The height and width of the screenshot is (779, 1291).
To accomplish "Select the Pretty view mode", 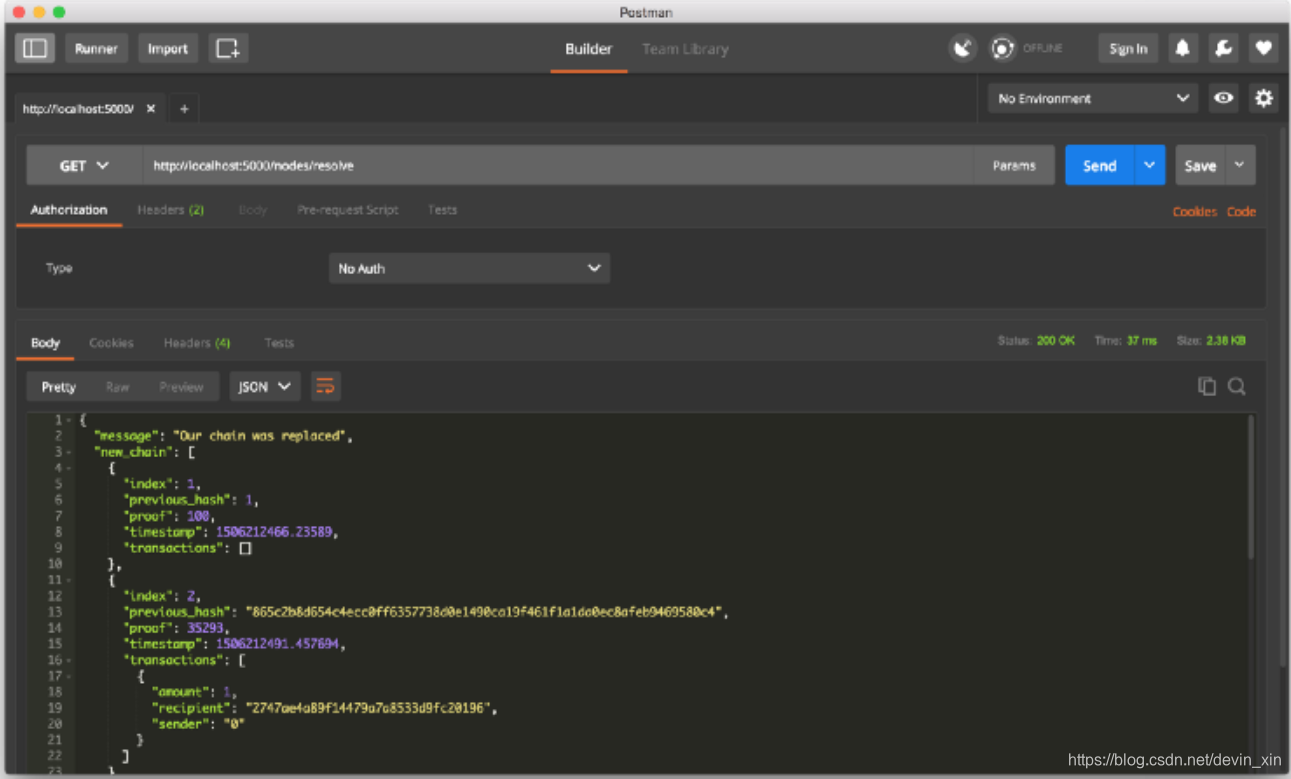I will pos(58,387).
